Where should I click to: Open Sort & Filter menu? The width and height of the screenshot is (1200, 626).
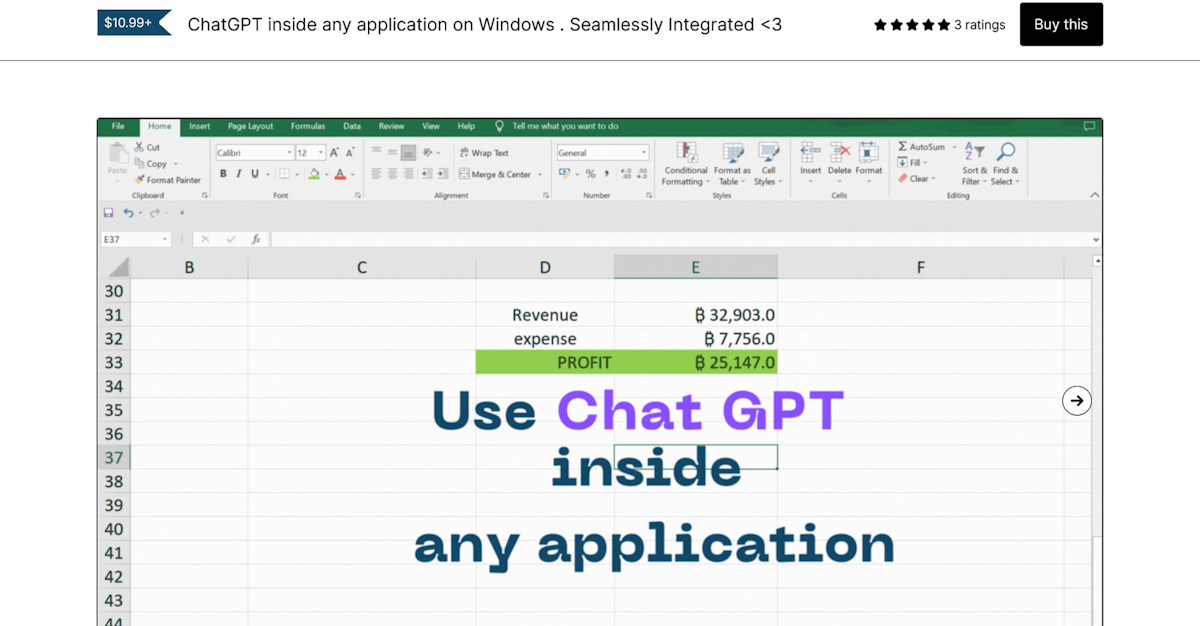pyautogui.click(x=975, y=163)
